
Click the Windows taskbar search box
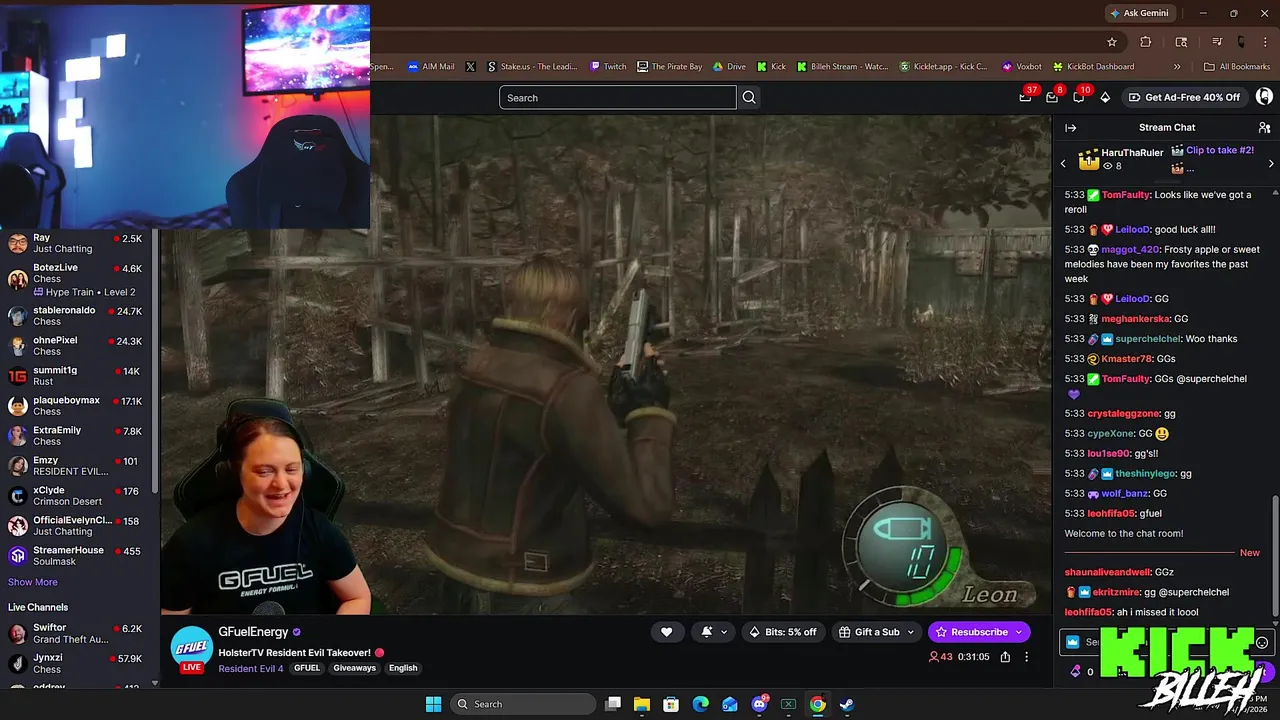[523, 704]
